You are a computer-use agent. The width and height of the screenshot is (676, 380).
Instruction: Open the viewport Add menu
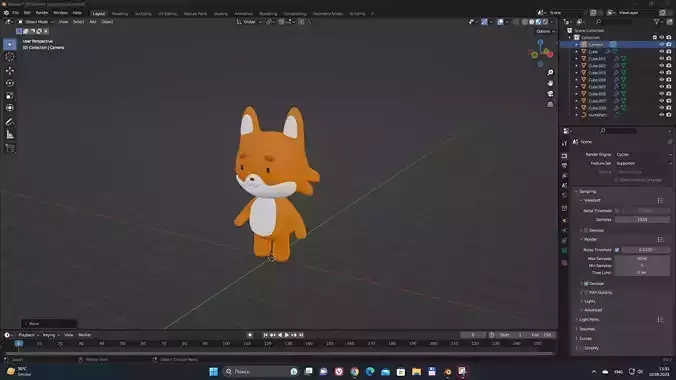[x=93, y=22]
